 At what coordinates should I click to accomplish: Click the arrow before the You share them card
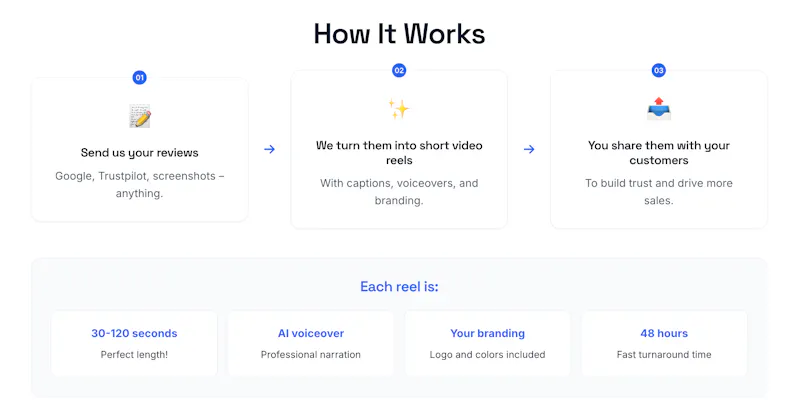coord(529,149)
